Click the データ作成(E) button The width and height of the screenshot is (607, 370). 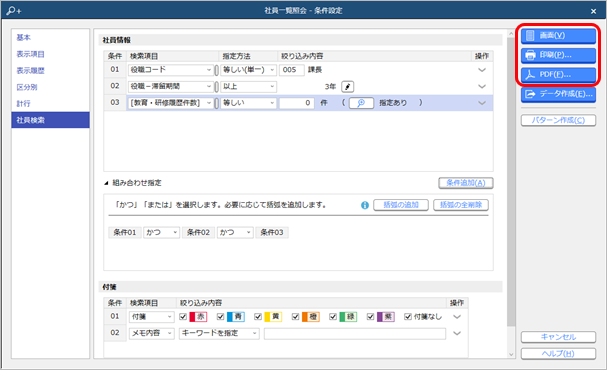click(558, 94)
